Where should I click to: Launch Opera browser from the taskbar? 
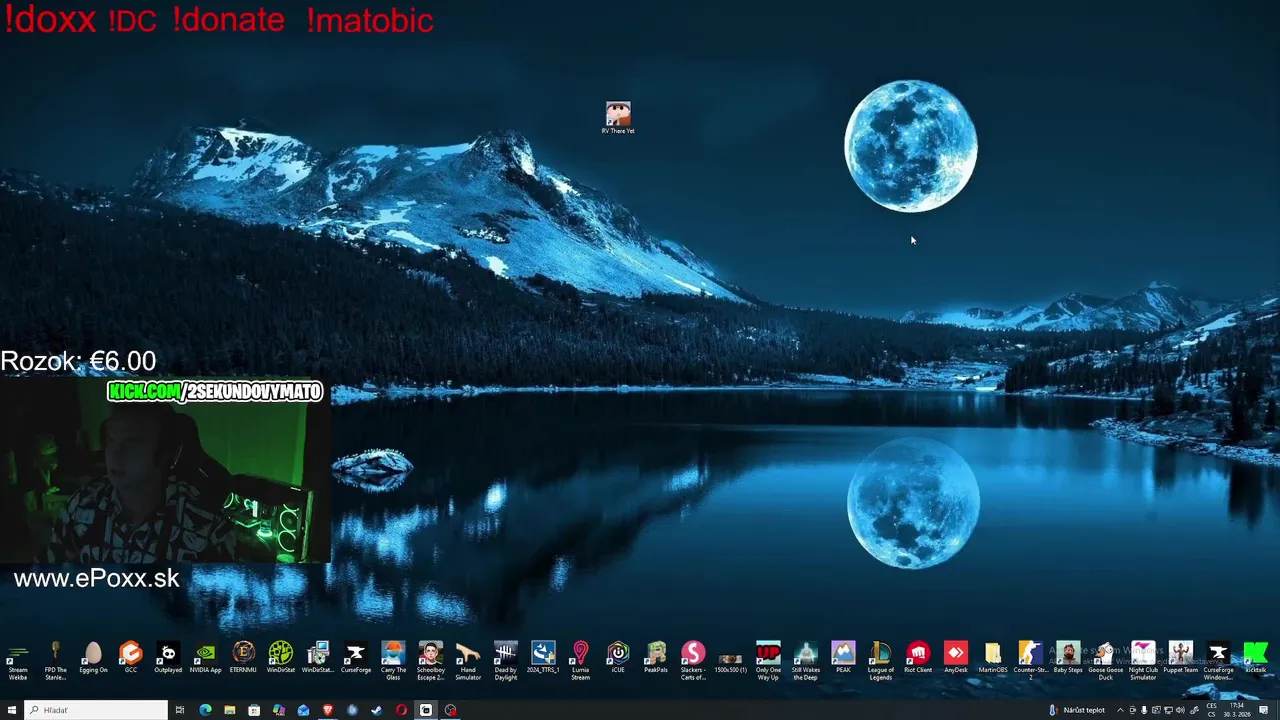click(x=401, y=710)
